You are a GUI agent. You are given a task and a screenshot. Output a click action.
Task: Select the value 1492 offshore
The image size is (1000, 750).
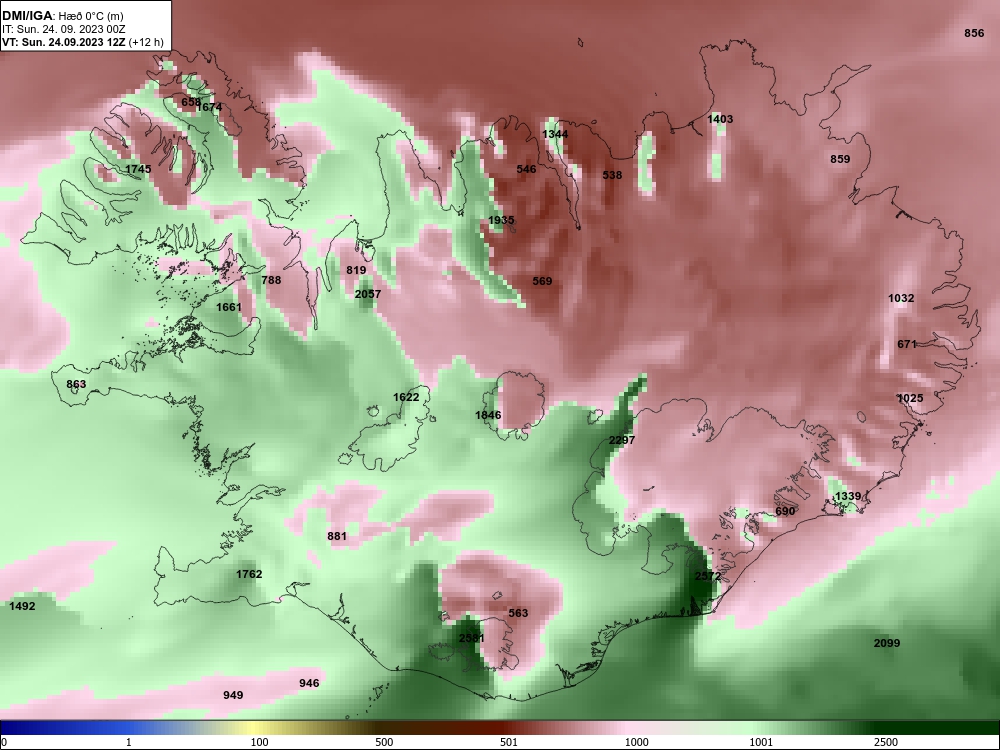[22, 606]
